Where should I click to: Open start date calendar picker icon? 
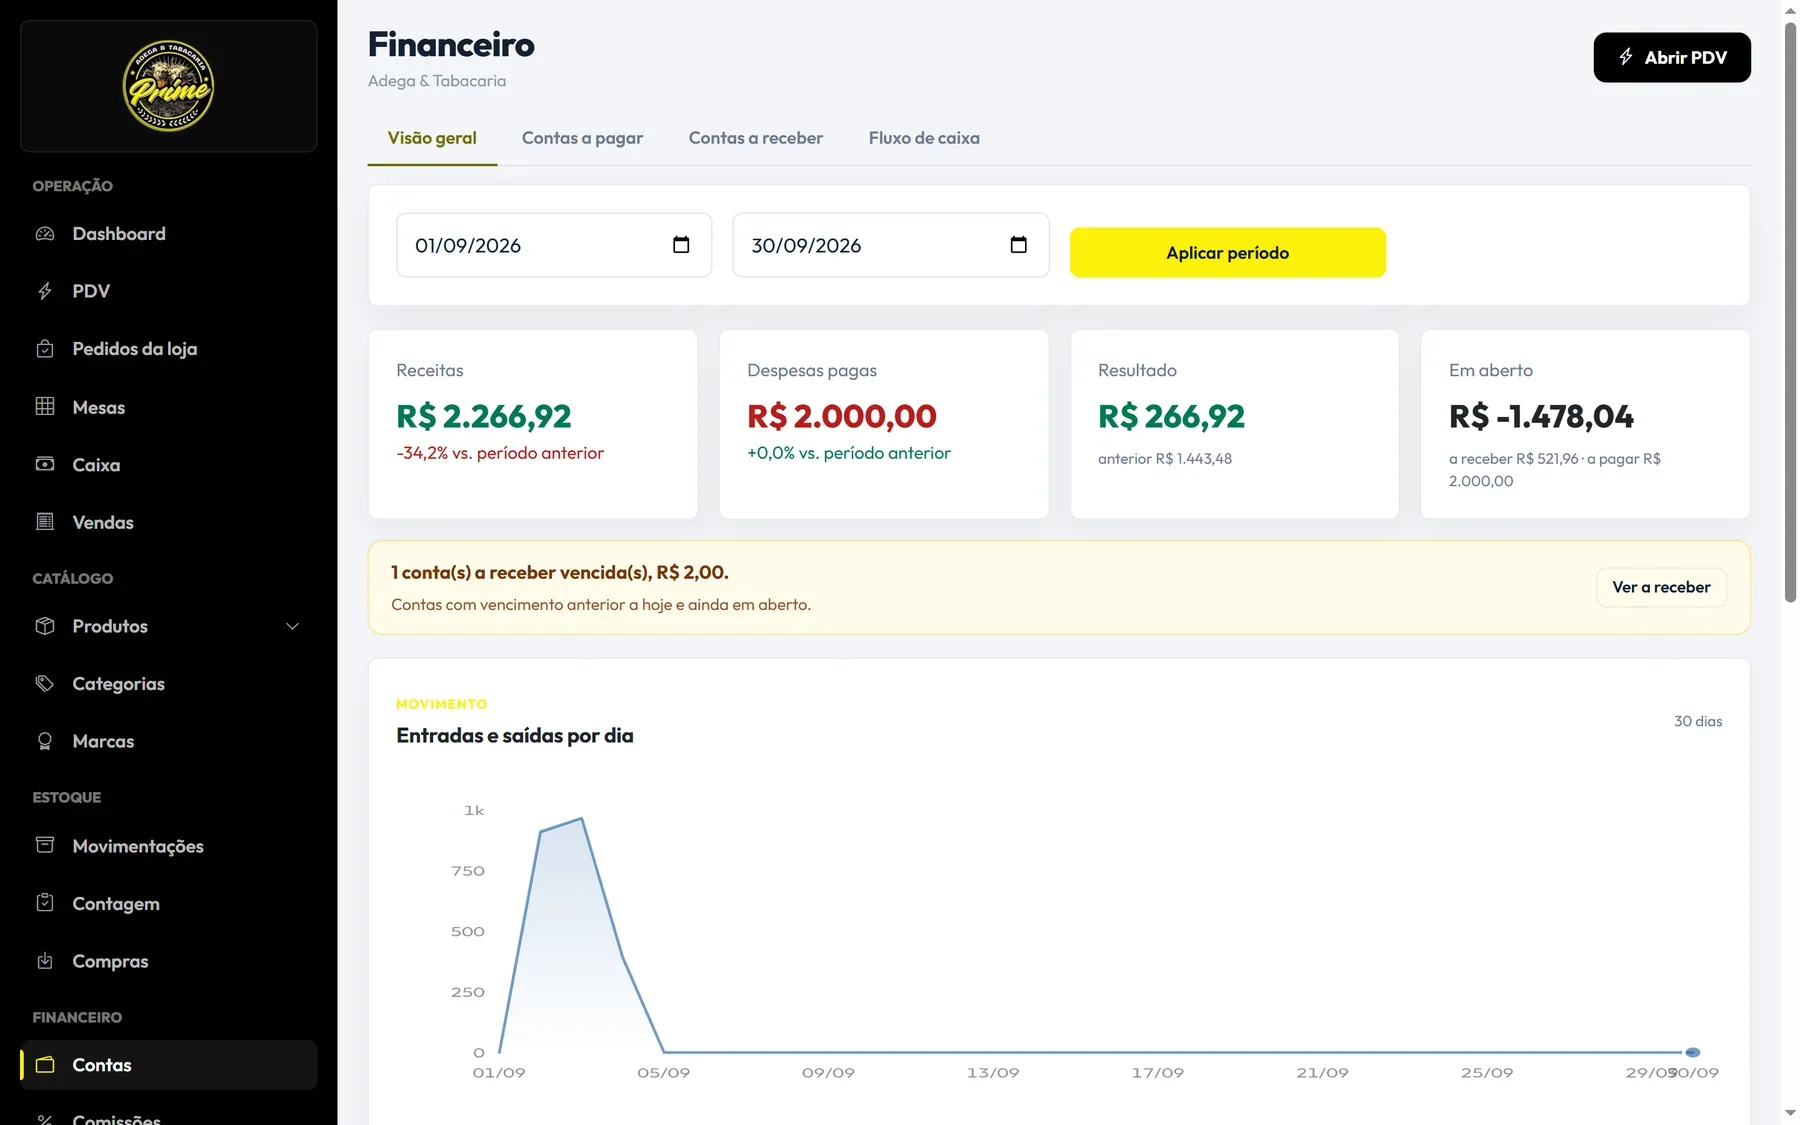(681, 245)
